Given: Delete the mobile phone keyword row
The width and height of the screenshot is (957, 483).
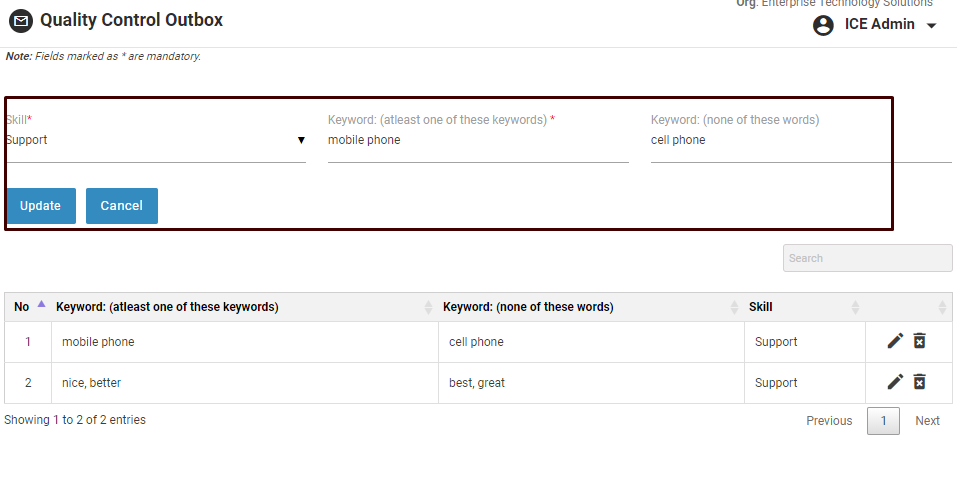Looking at the screenshot, I should 920,341.
